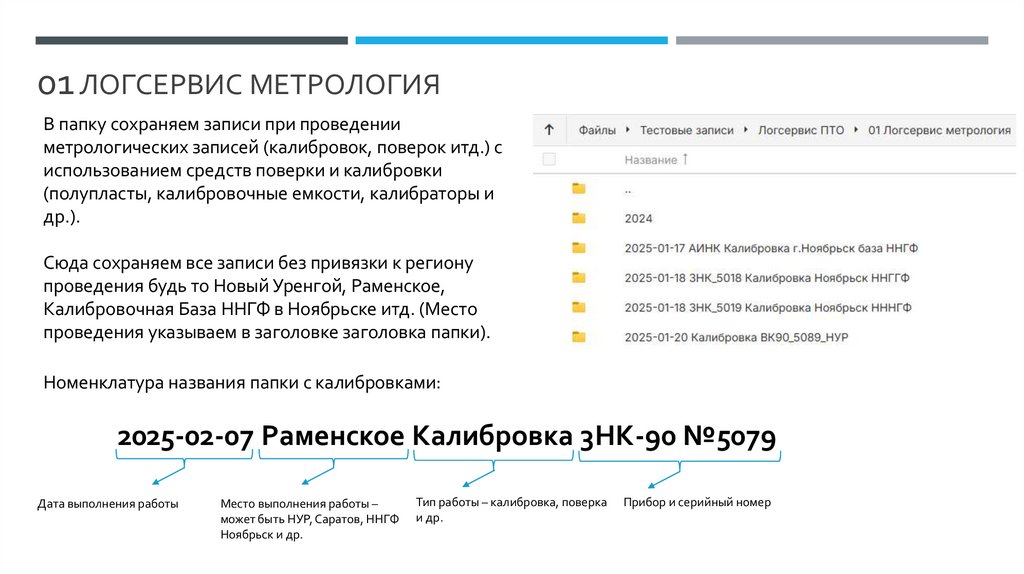The width and height of the screenshot is (1024, 574).
Task: Click the line 'Номенклатура названия папки с калибровками:'
Action: [242, 383]
